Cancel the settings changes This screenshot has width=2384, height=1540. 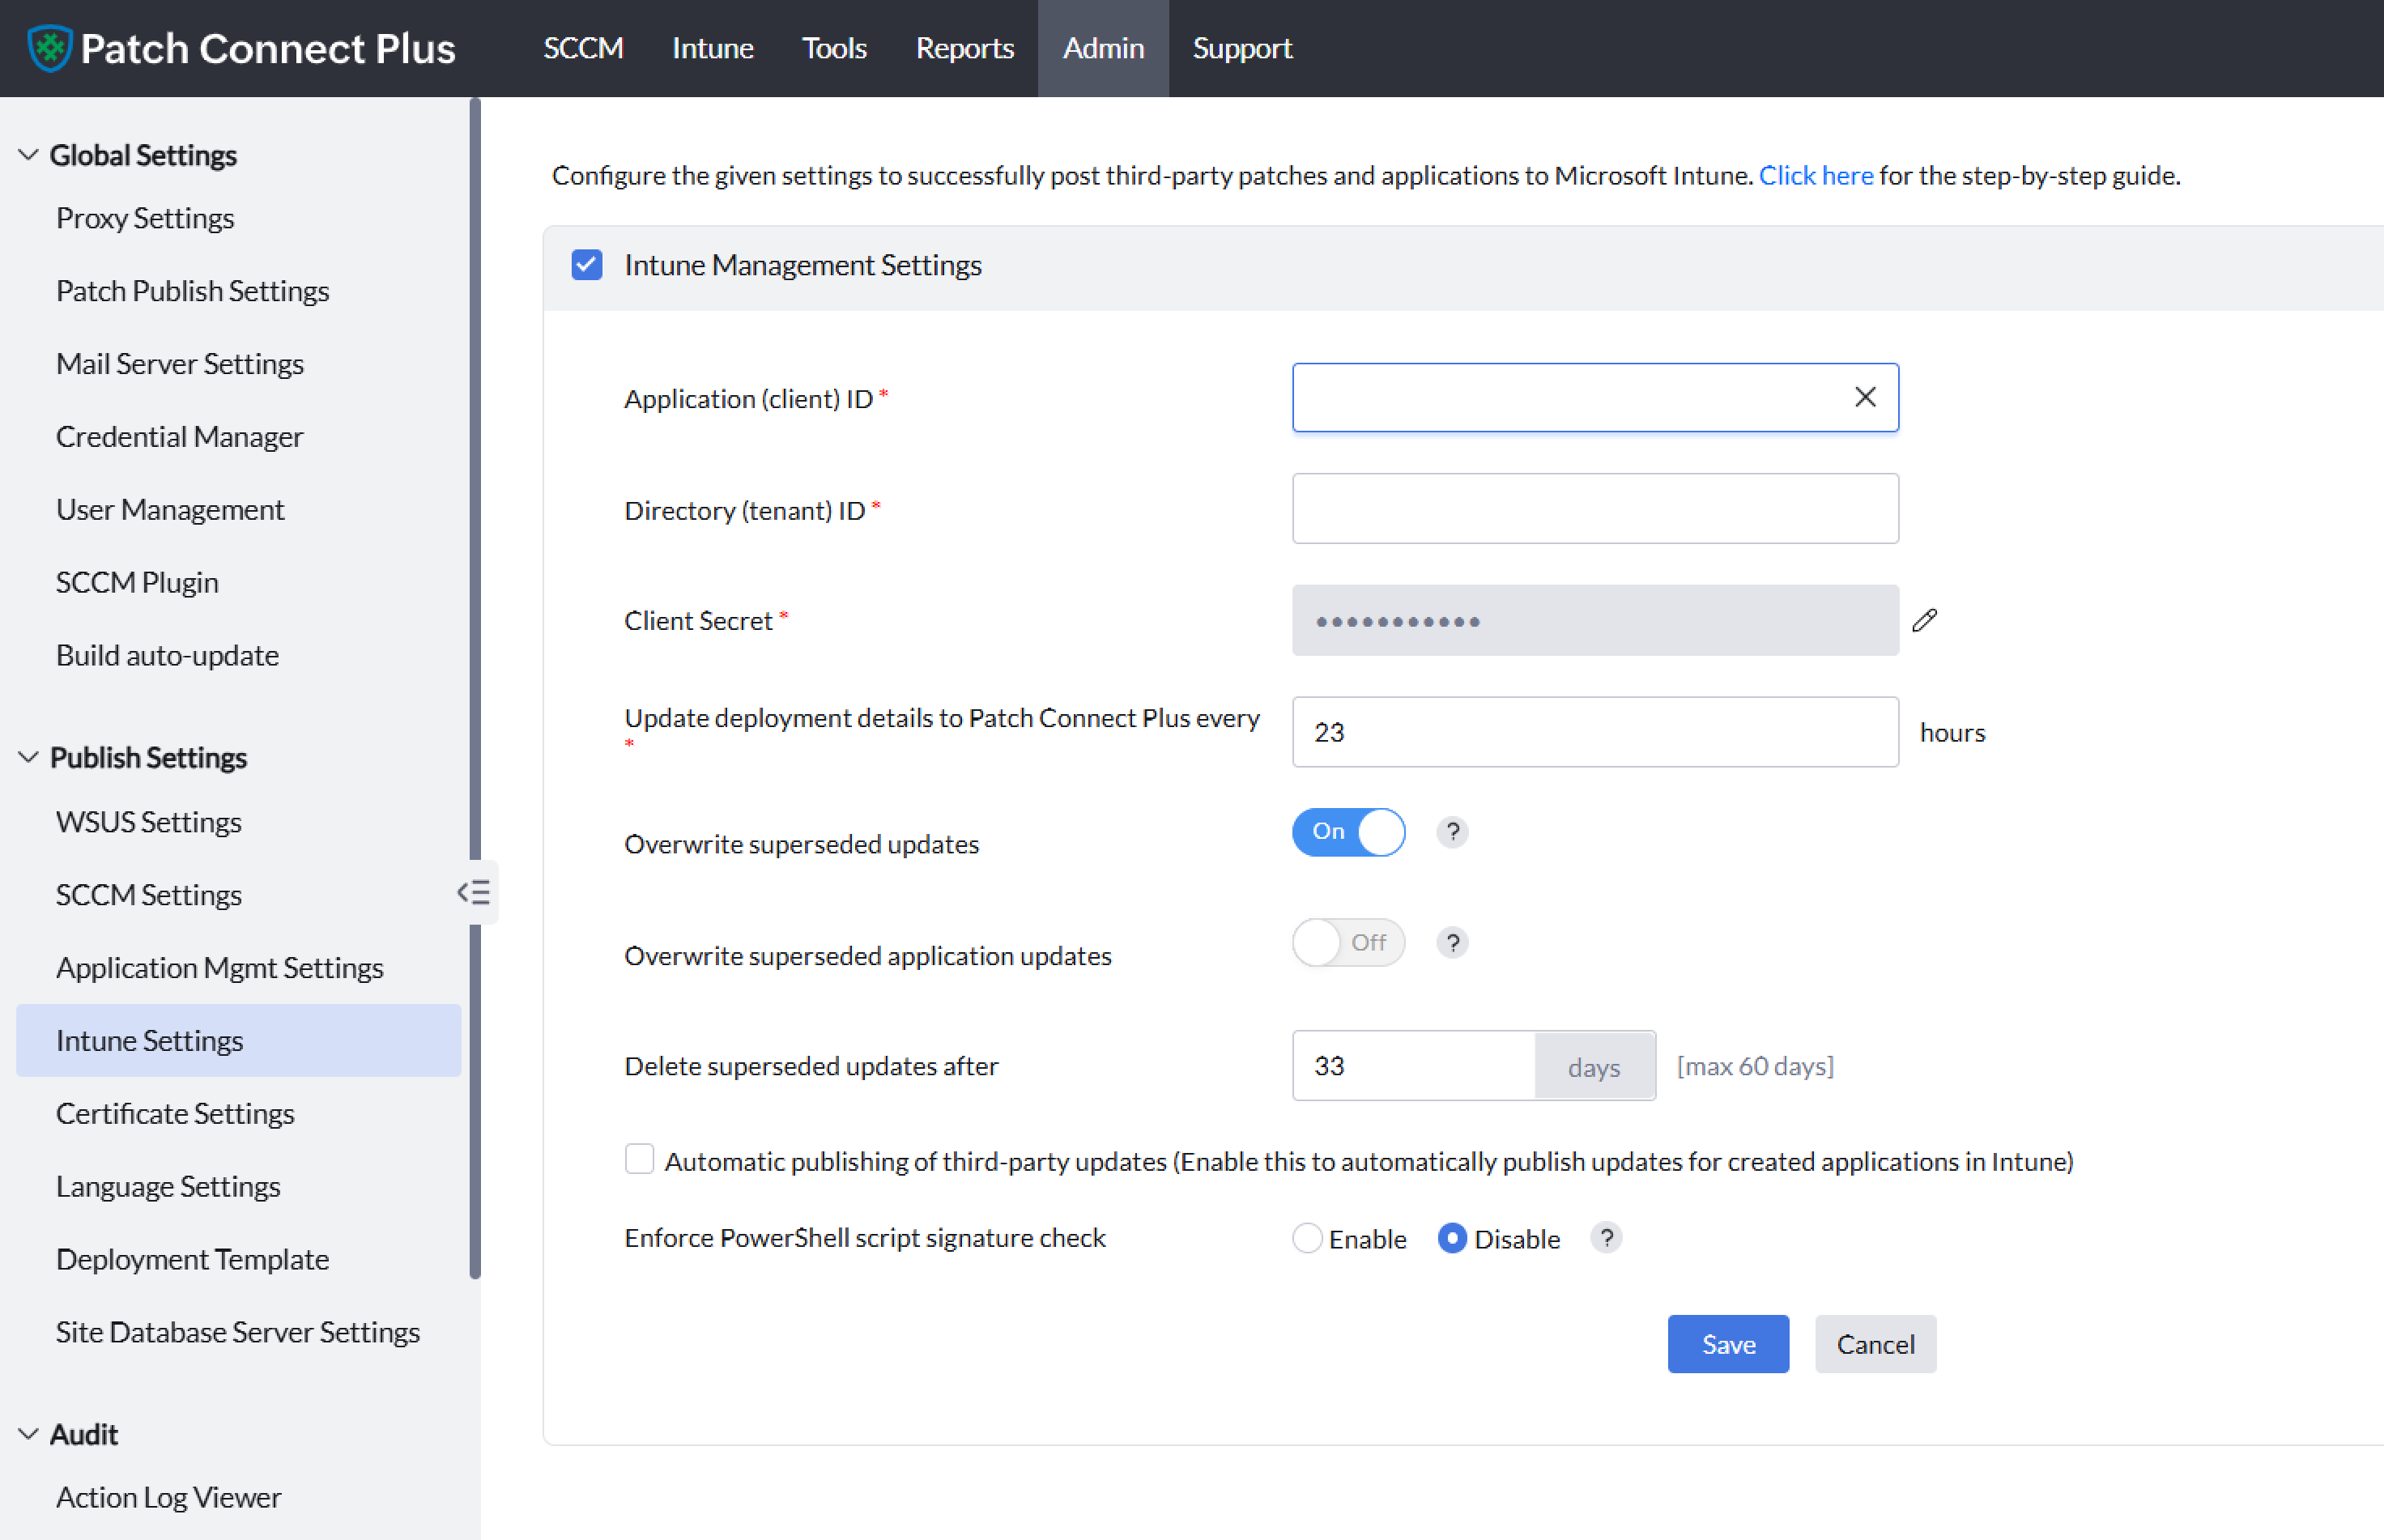pyautogui.click(x=1875, y=1344)
